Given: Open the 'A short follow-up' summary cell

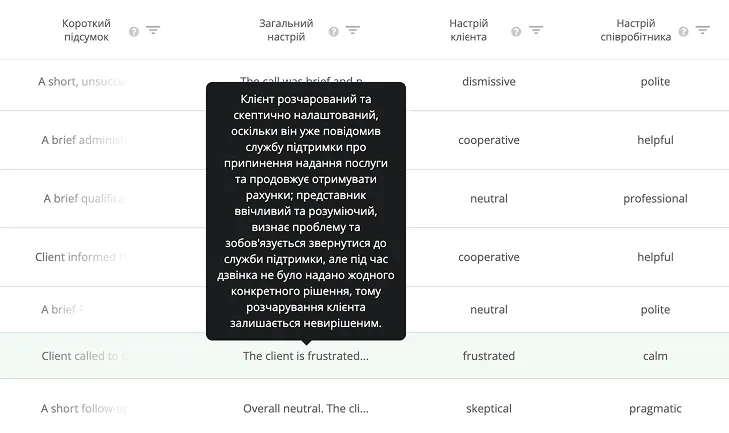Looking at the screenshot, I should [84, 409].
